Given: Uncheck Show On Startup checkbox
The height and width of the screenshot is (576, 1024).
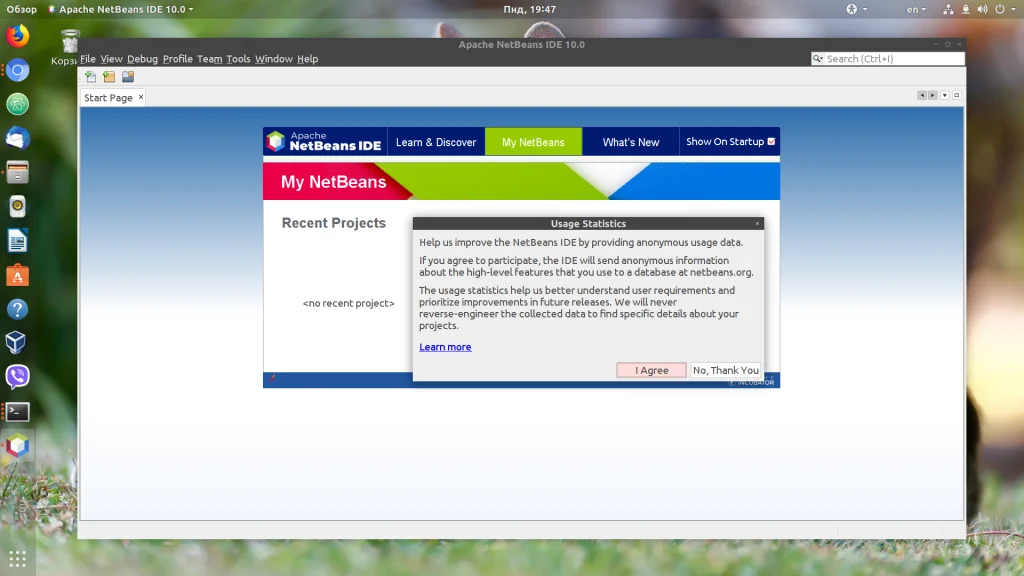Looking at the screenshot, I should tap(771, 142).
